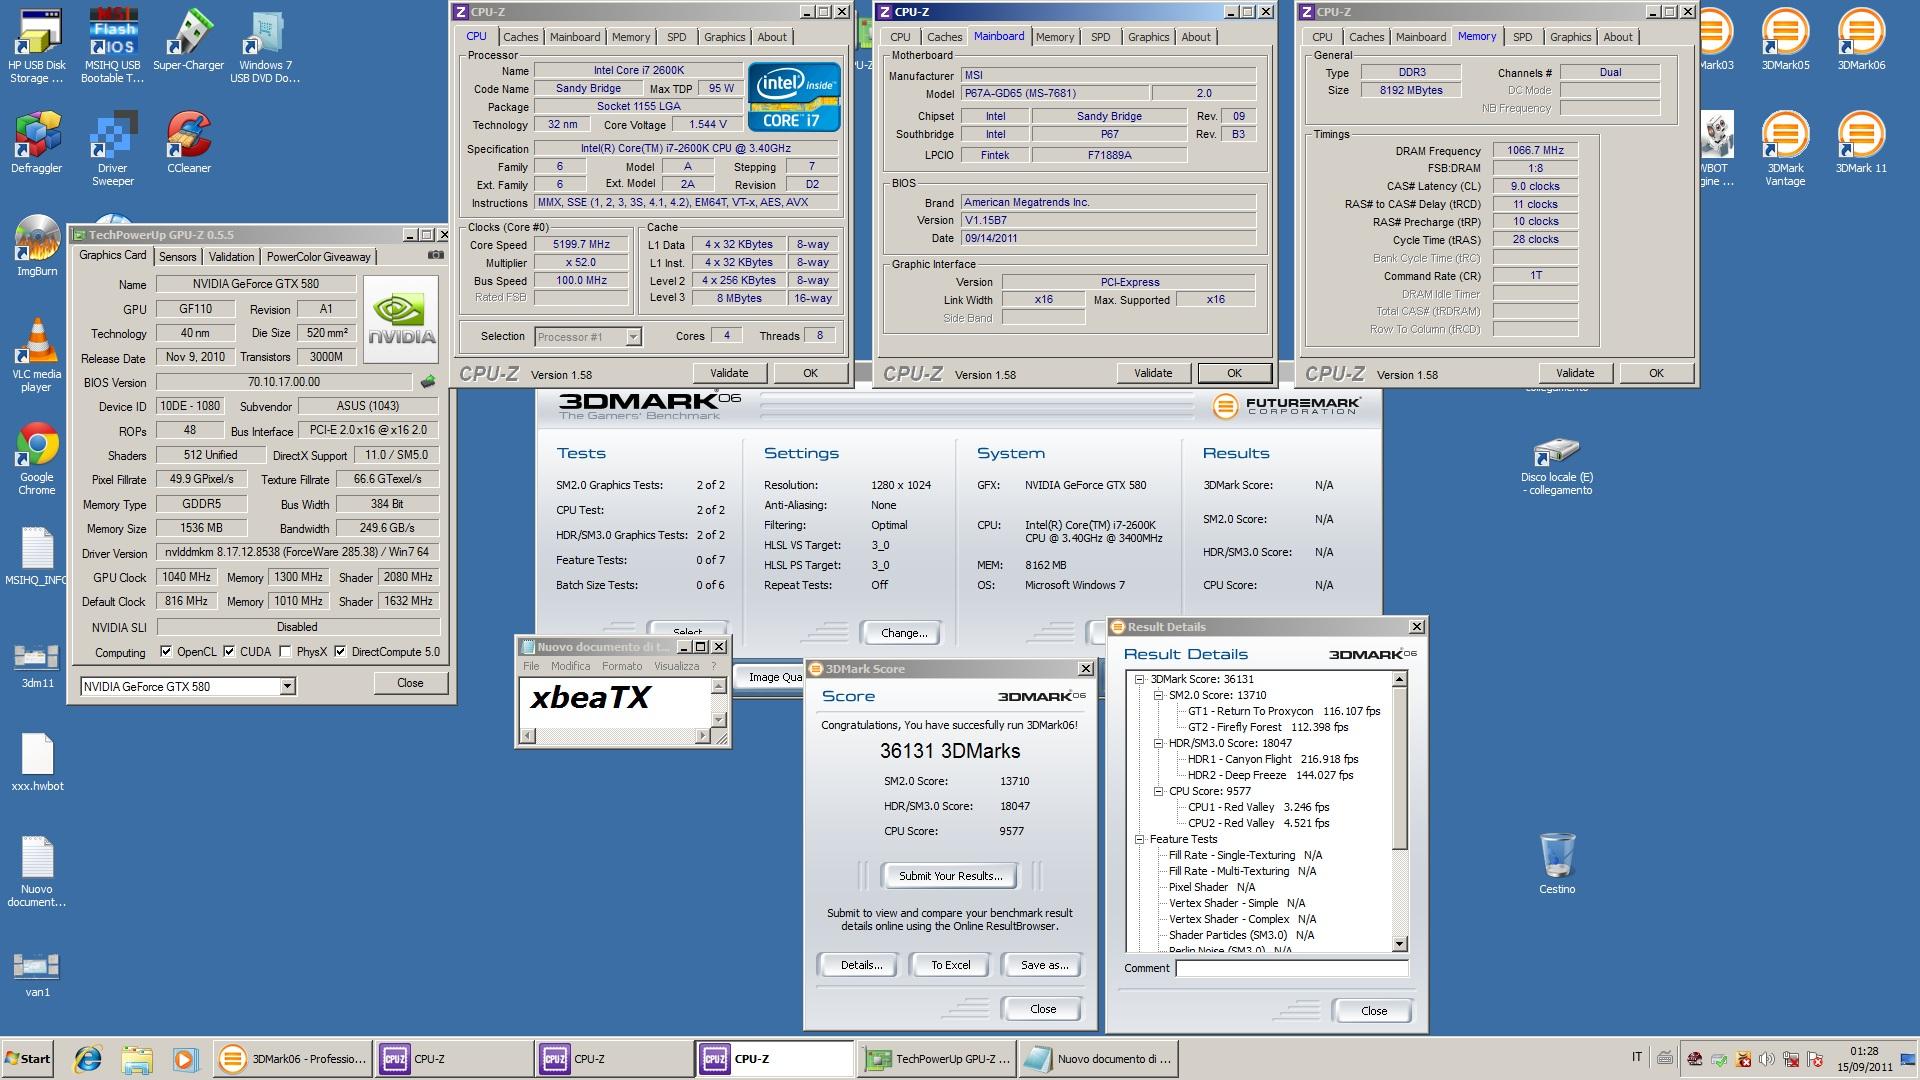Open VLC media player desktop icon
The image size is (1920, 1080).
tap(36, 356)
